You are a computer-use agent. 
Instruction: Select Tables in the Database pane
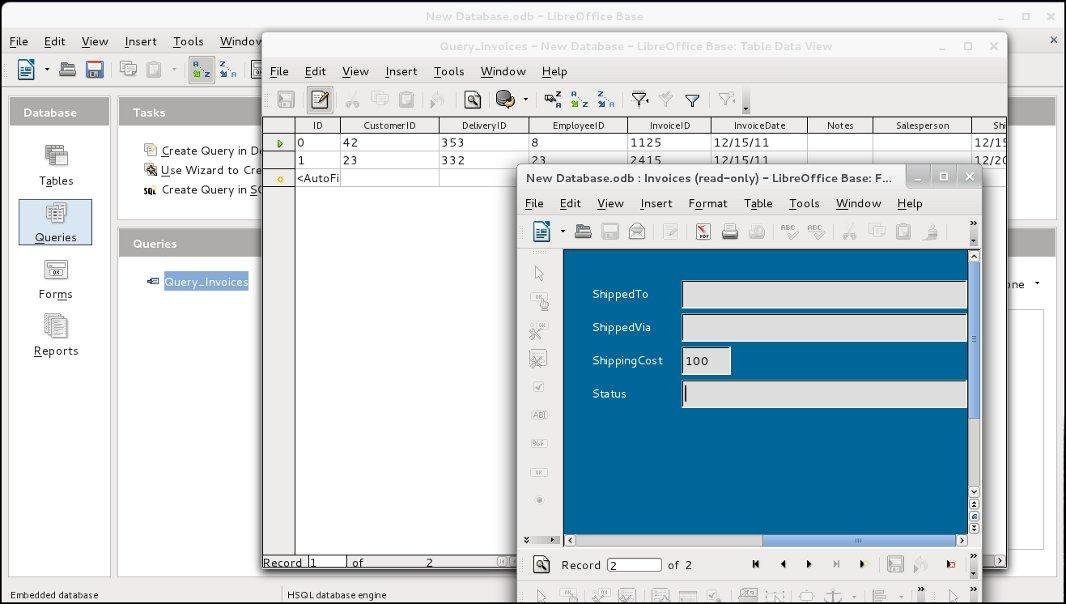tap(56, 165)
